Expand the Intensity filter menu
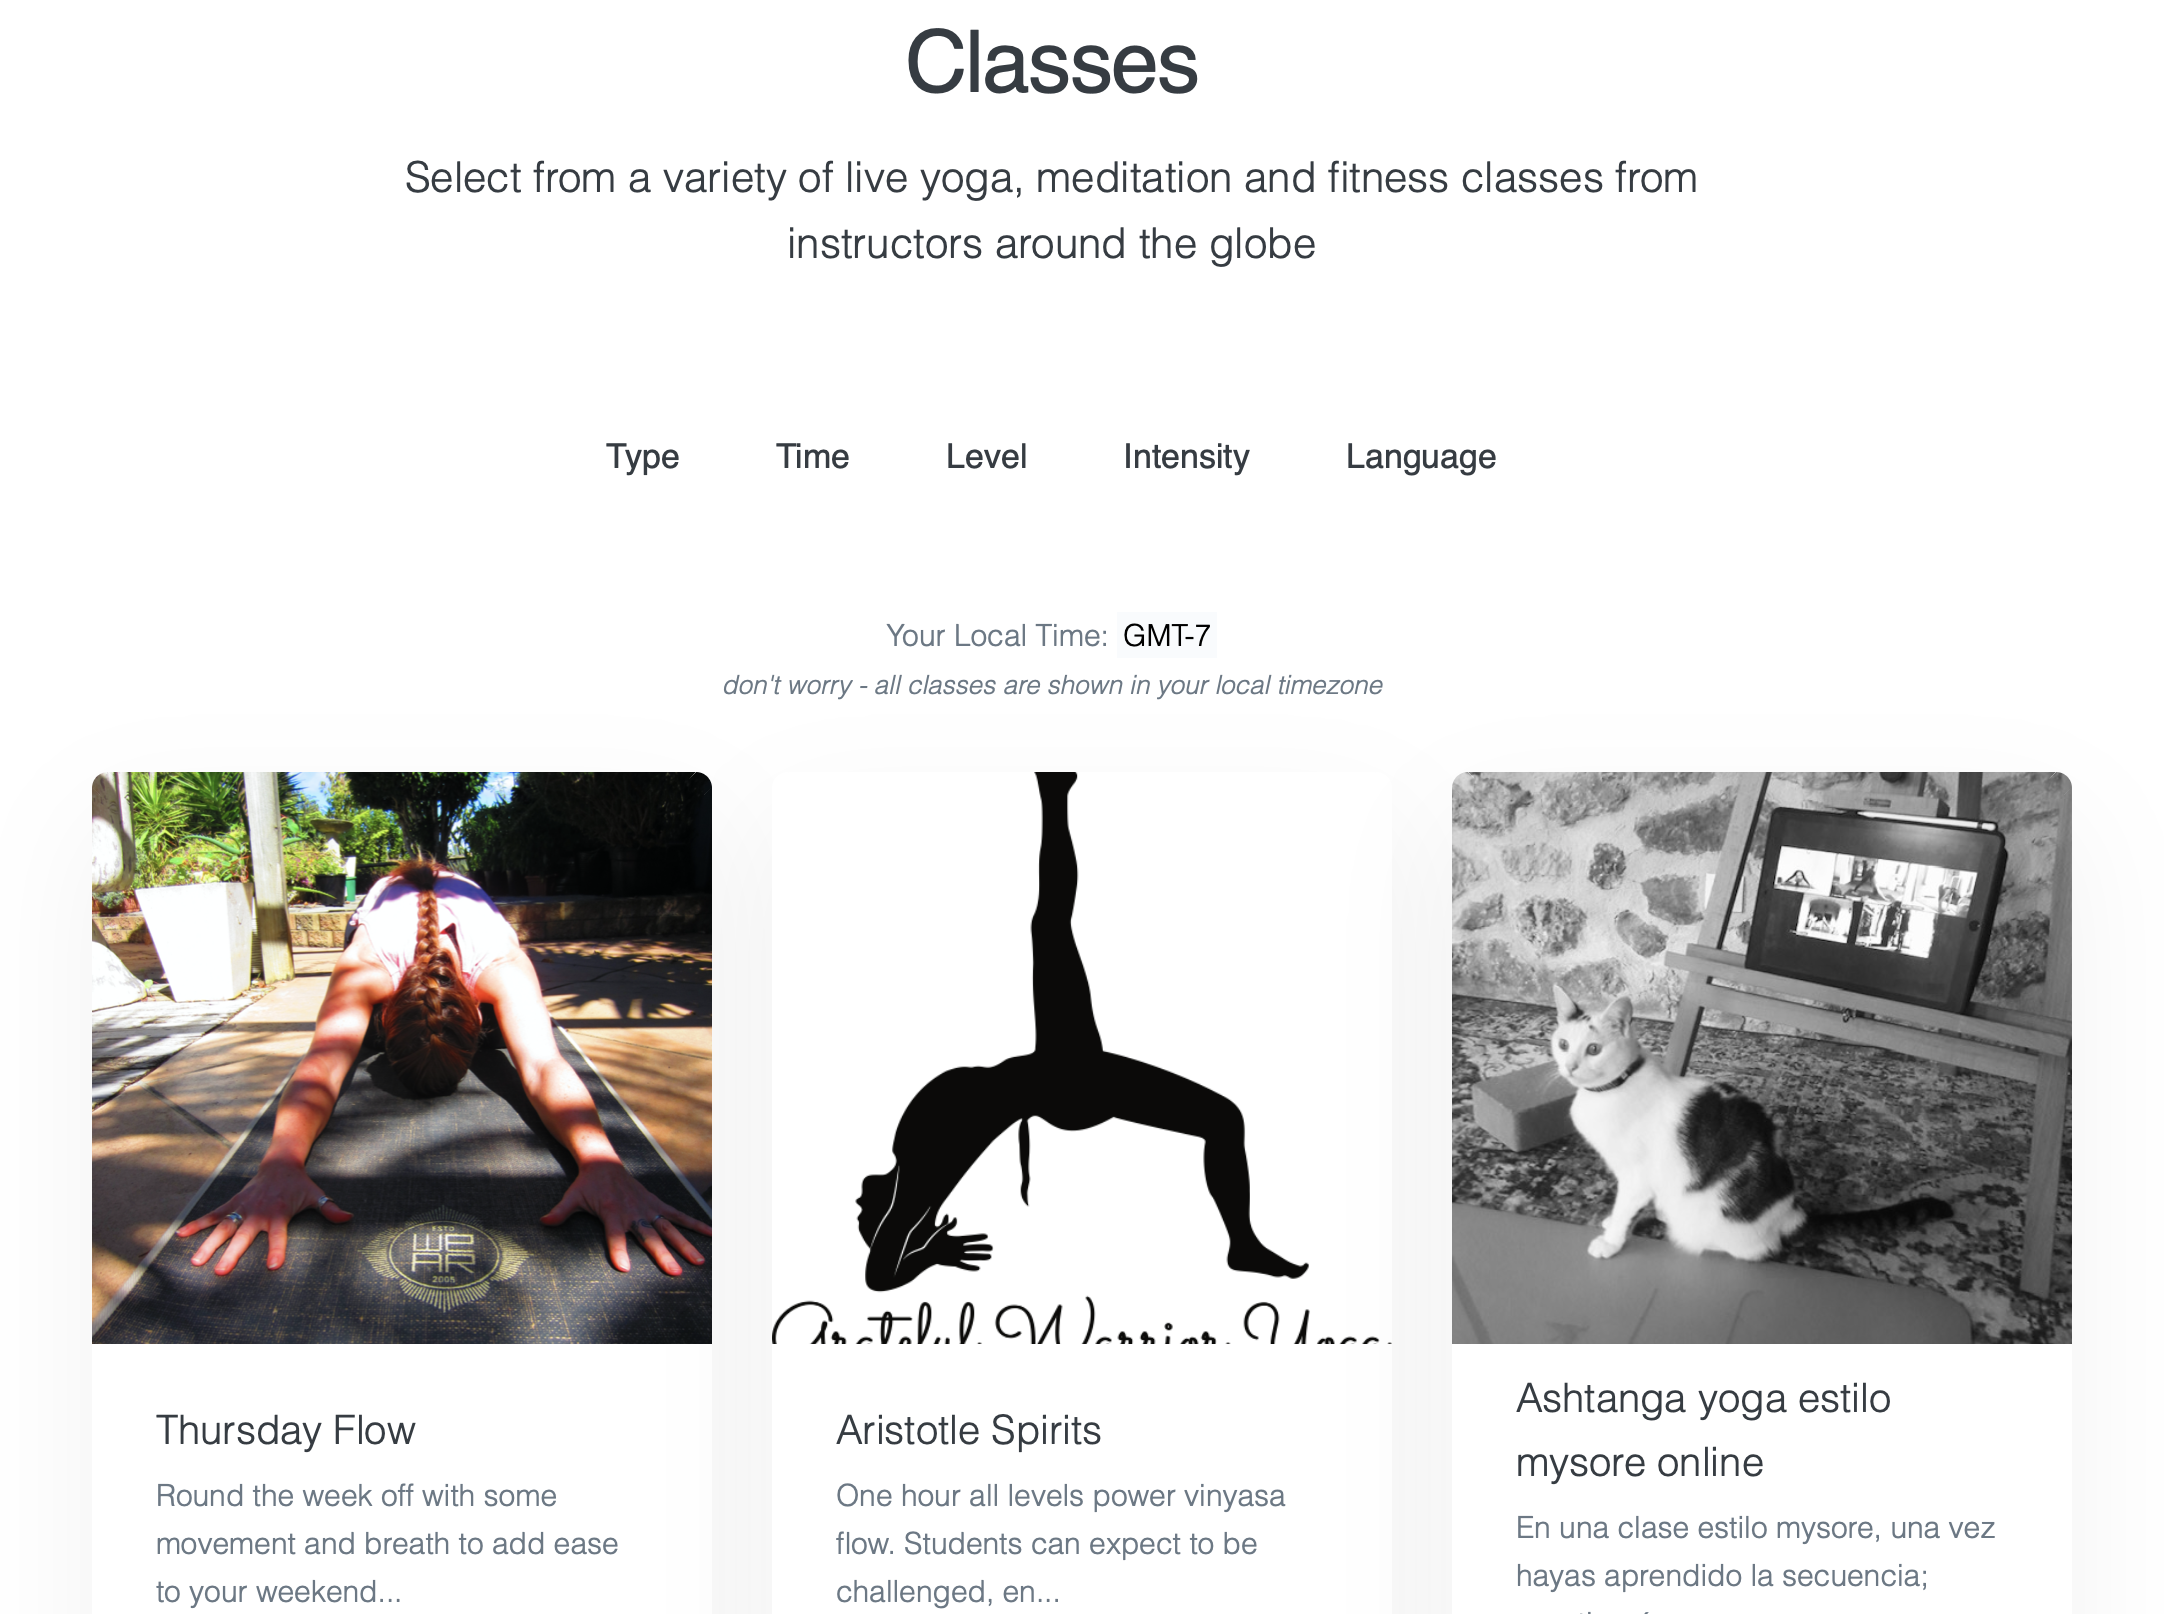Viewport: 2164px width, 1614px height. (x=1186, y=457)
